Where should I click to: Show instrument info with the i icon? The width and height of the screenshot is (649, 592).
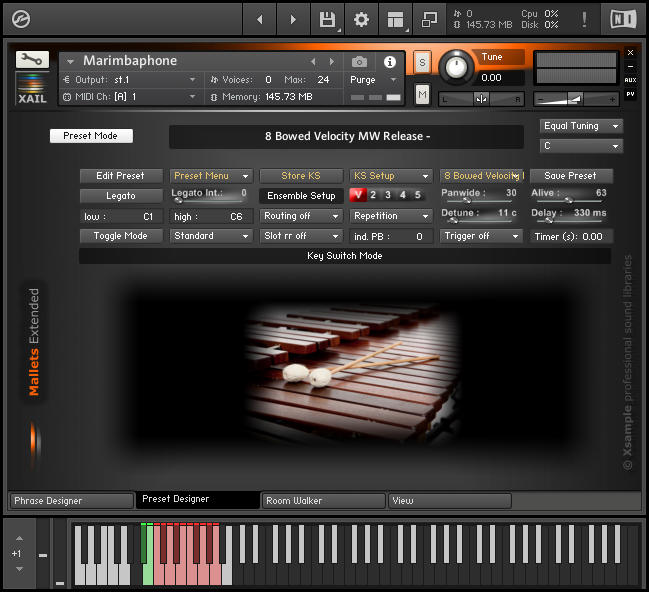(x=390, y=61)
